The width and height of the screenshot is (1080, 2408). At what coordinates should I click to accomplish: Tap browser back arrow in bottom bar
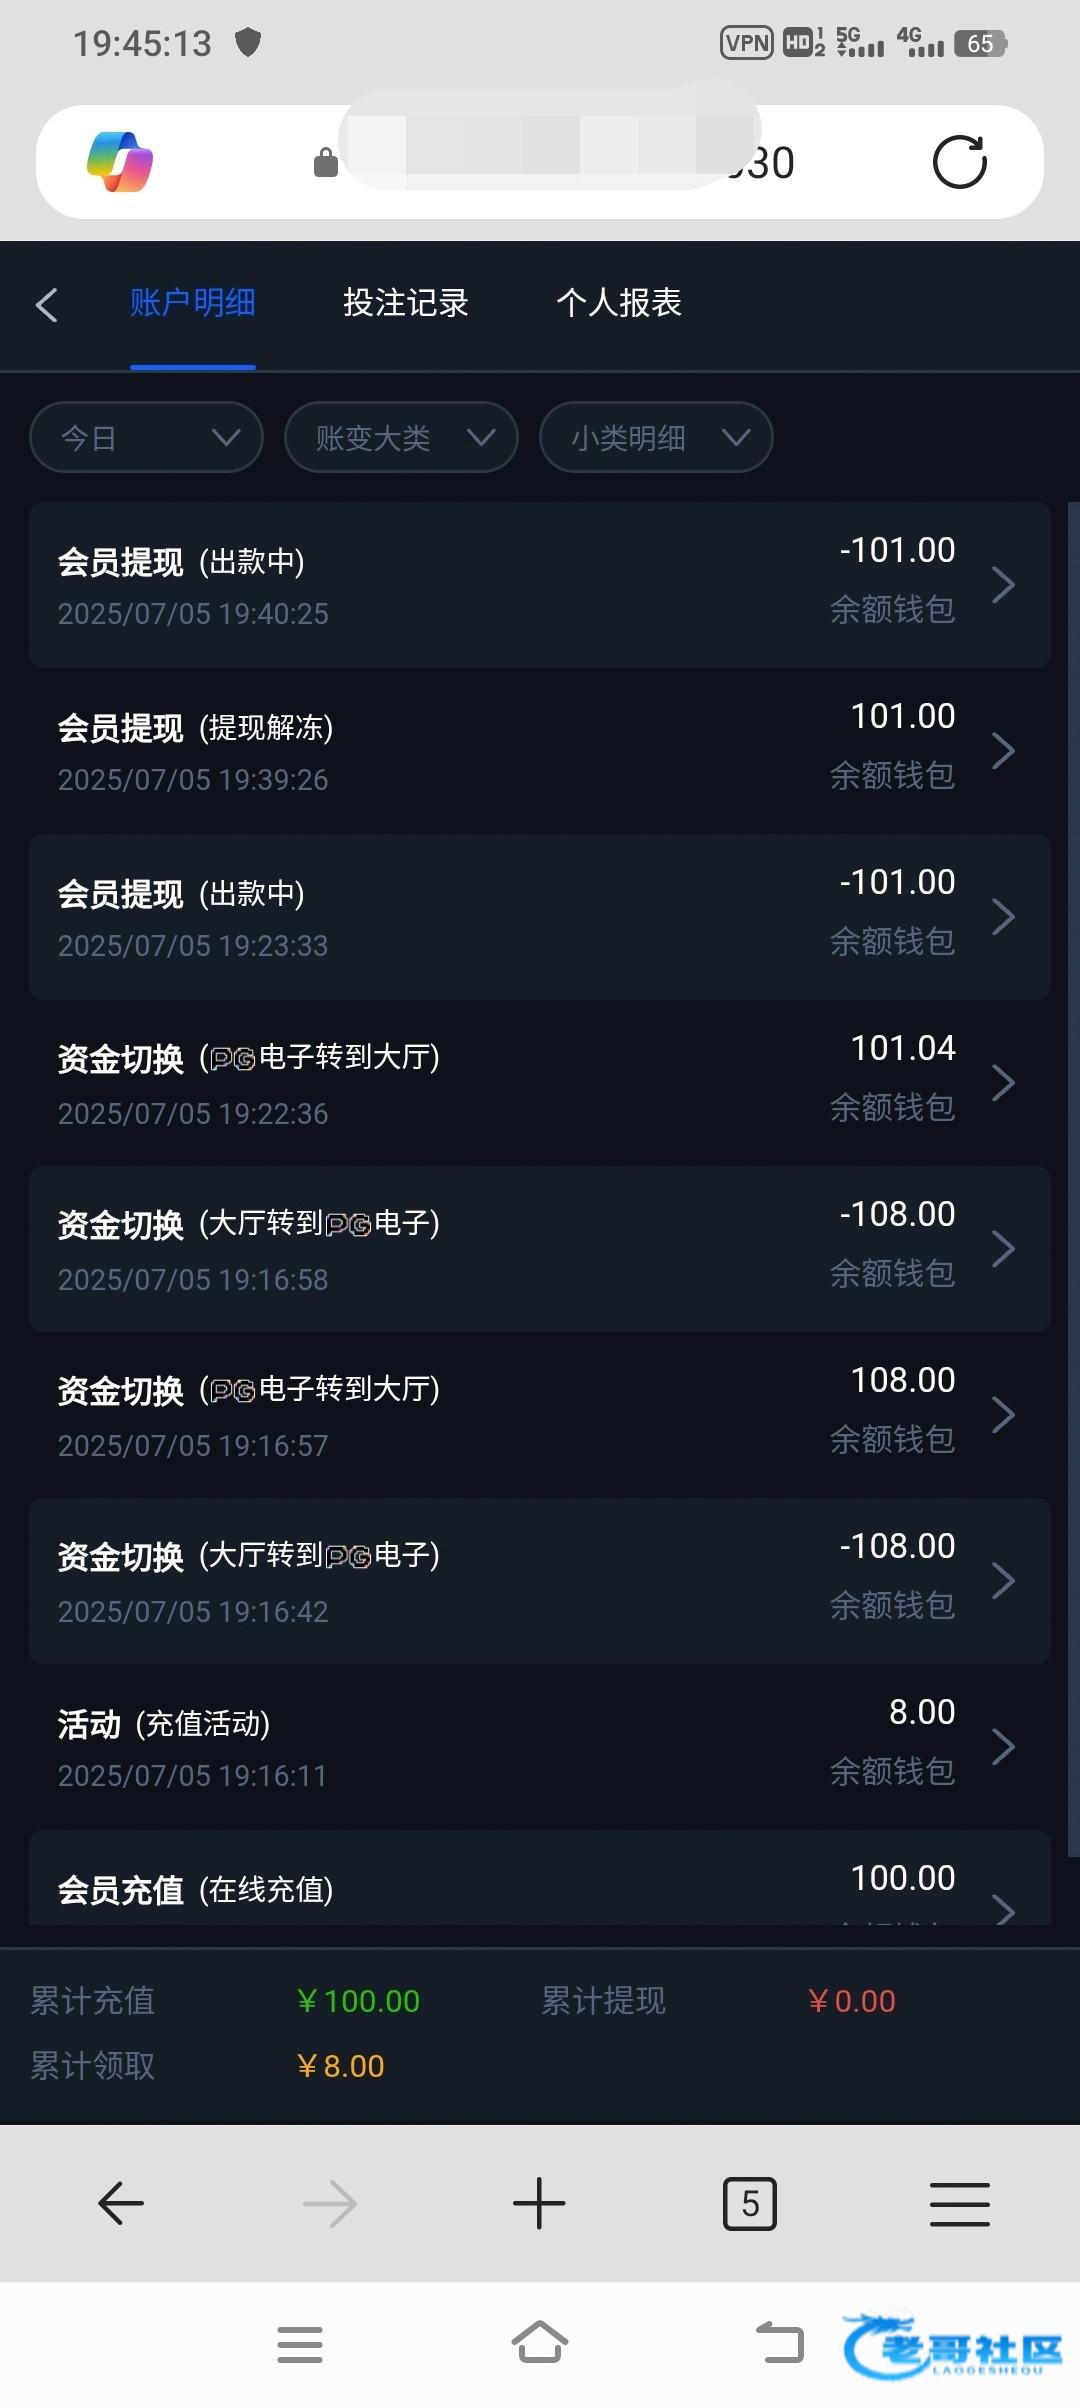(121, 2203)
